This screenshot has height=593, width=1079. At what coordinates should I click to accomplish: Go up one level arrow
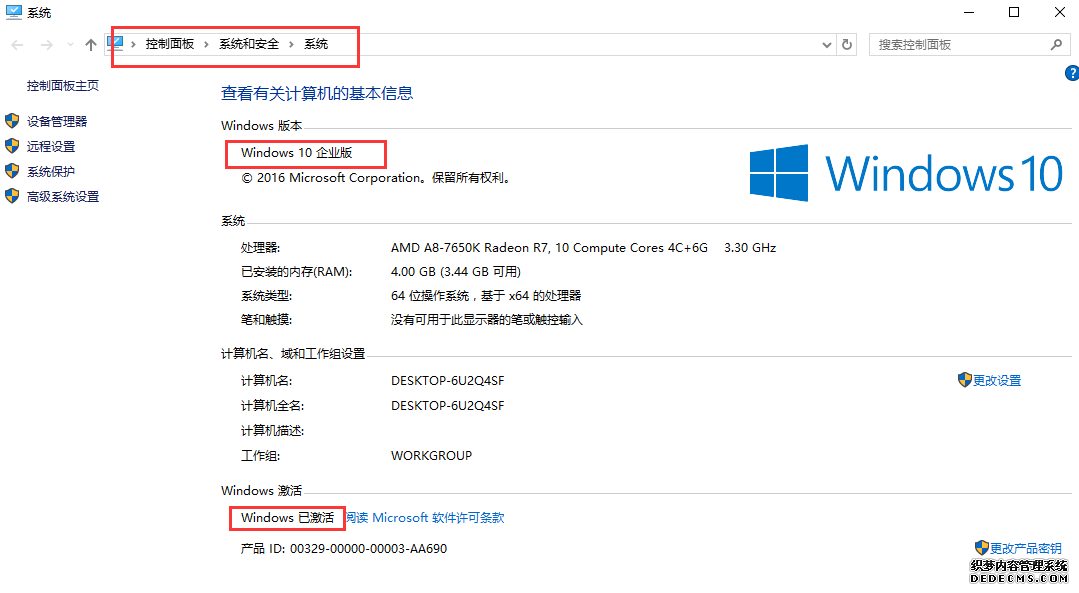[x=91, y=45]
